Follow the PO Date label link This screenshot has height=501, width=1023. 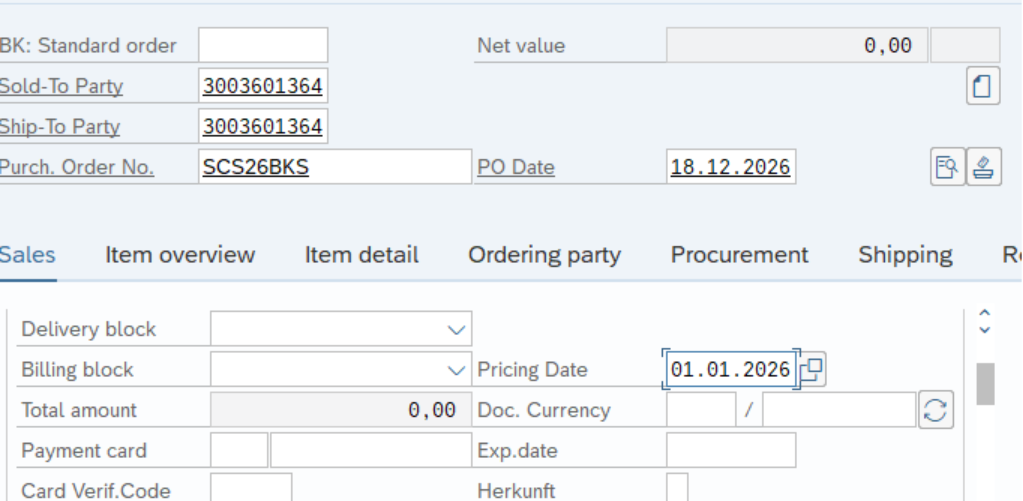pos(516,168)
